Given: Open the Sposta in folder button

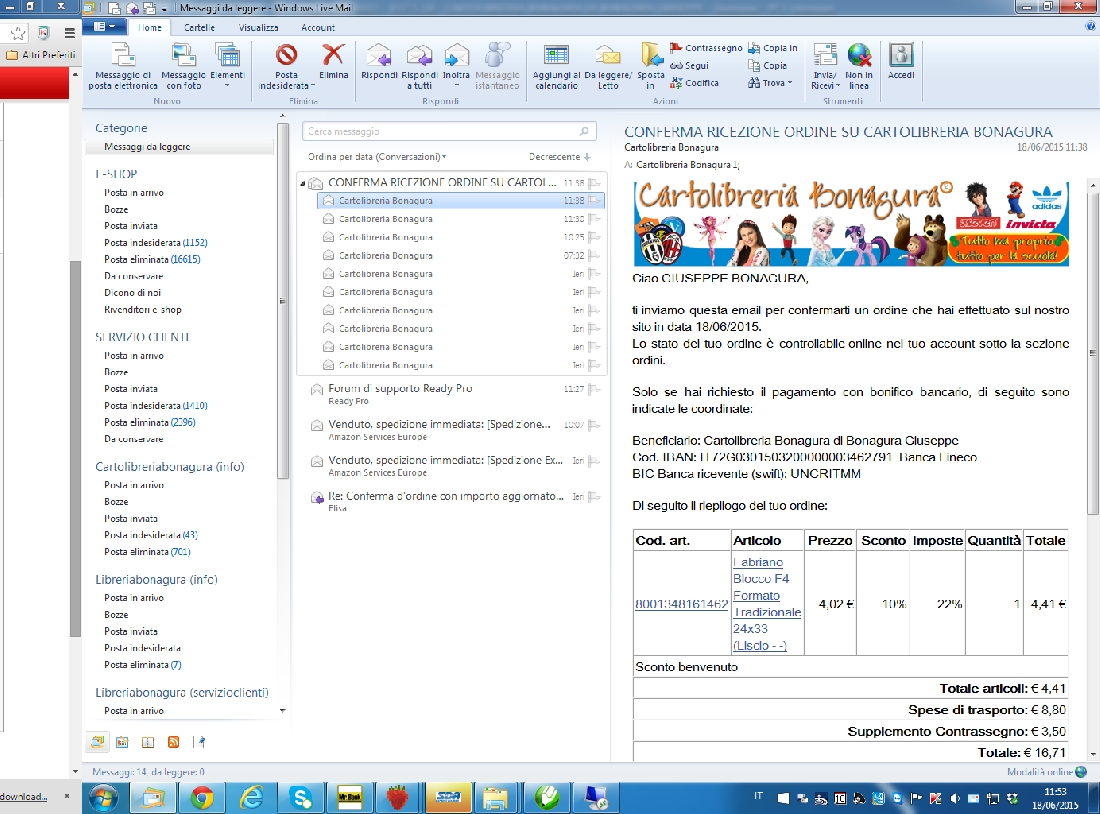Looking at the screenshot, I should tap(650, 66).
